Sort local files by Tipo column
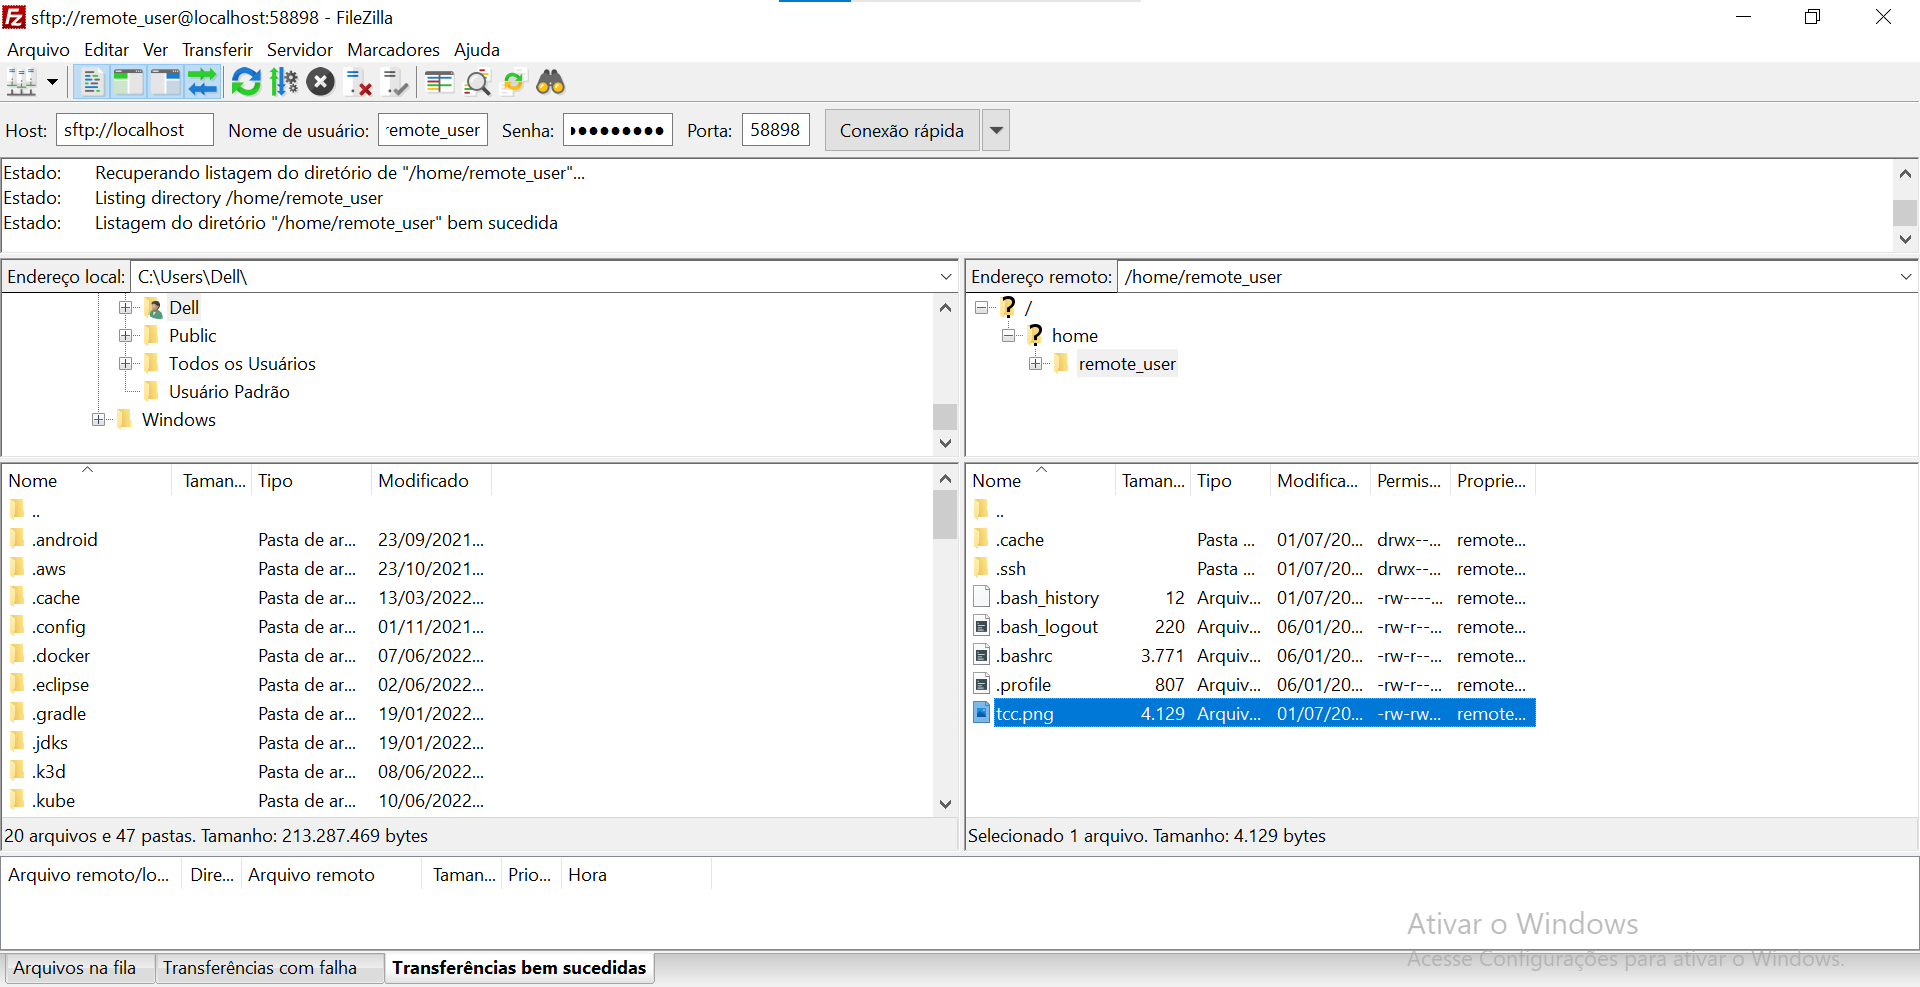The height and width of the screenshot is (987, 1920). [x=311, y=481]
